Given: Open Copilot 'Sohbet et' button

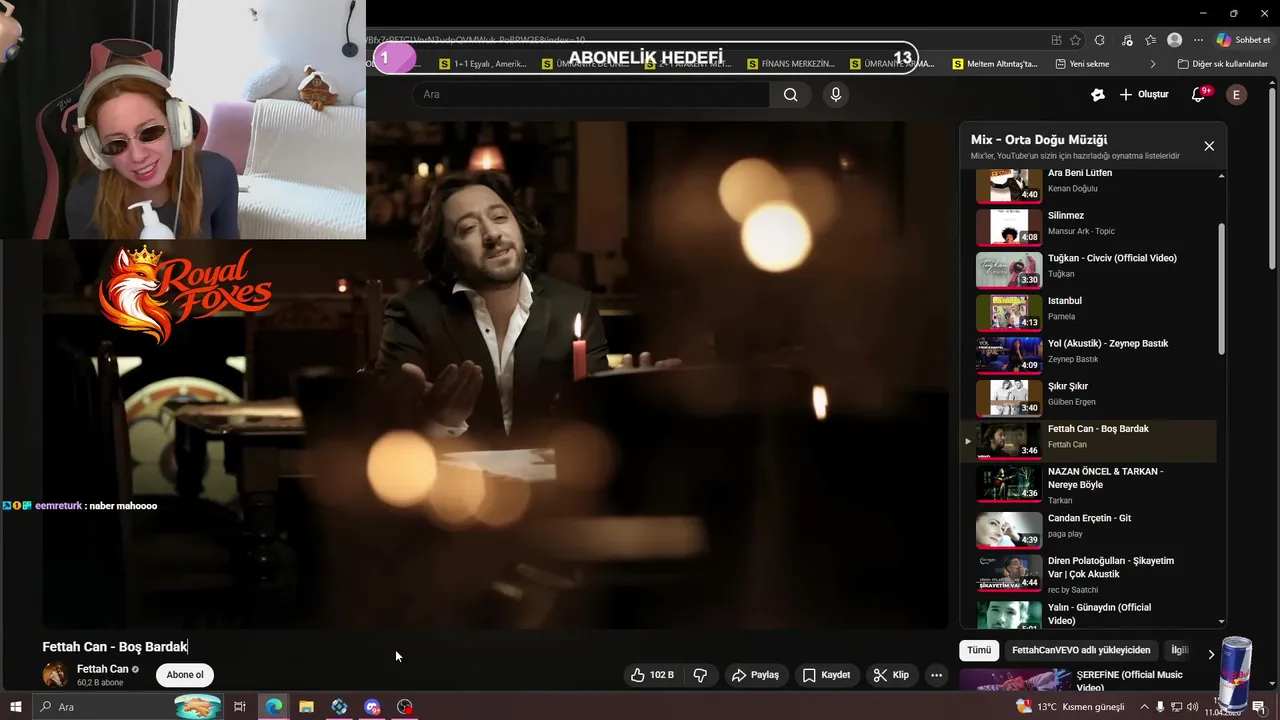Looking at the screenshot, I should tap(1243, 40).
